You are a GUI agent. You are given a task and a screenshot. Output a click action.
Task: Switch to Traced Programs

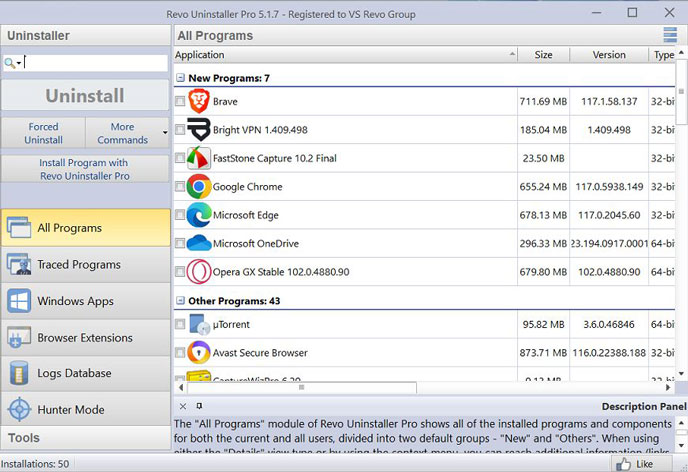(86, 264)
